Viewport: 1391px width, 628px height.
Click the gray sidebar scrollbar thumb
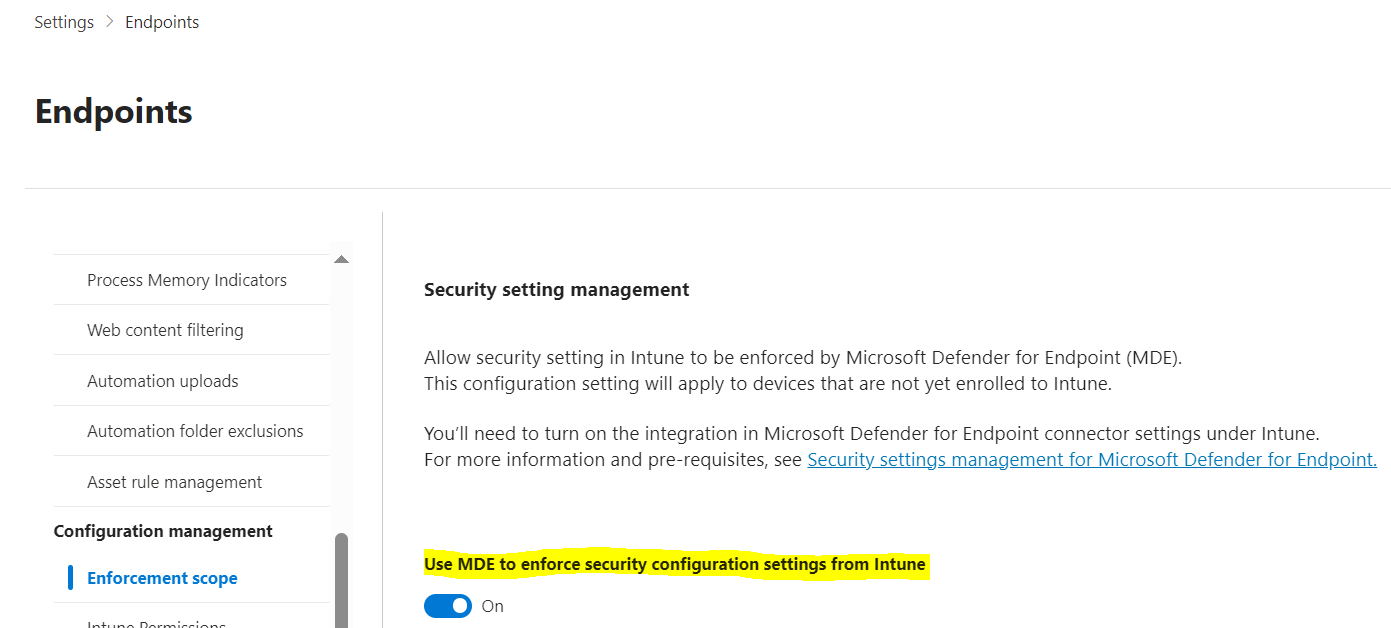[x=341, y=570]
